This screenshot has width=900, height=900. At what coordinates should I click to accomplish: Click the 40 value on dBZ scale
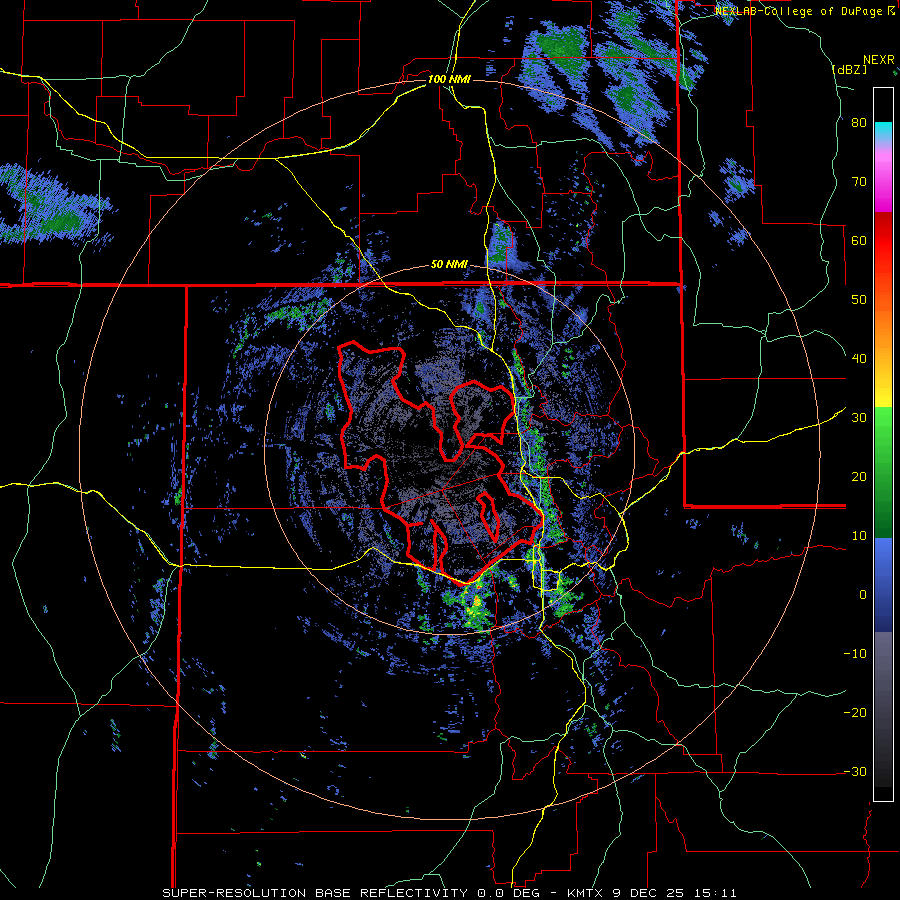[x=859, y=359]
